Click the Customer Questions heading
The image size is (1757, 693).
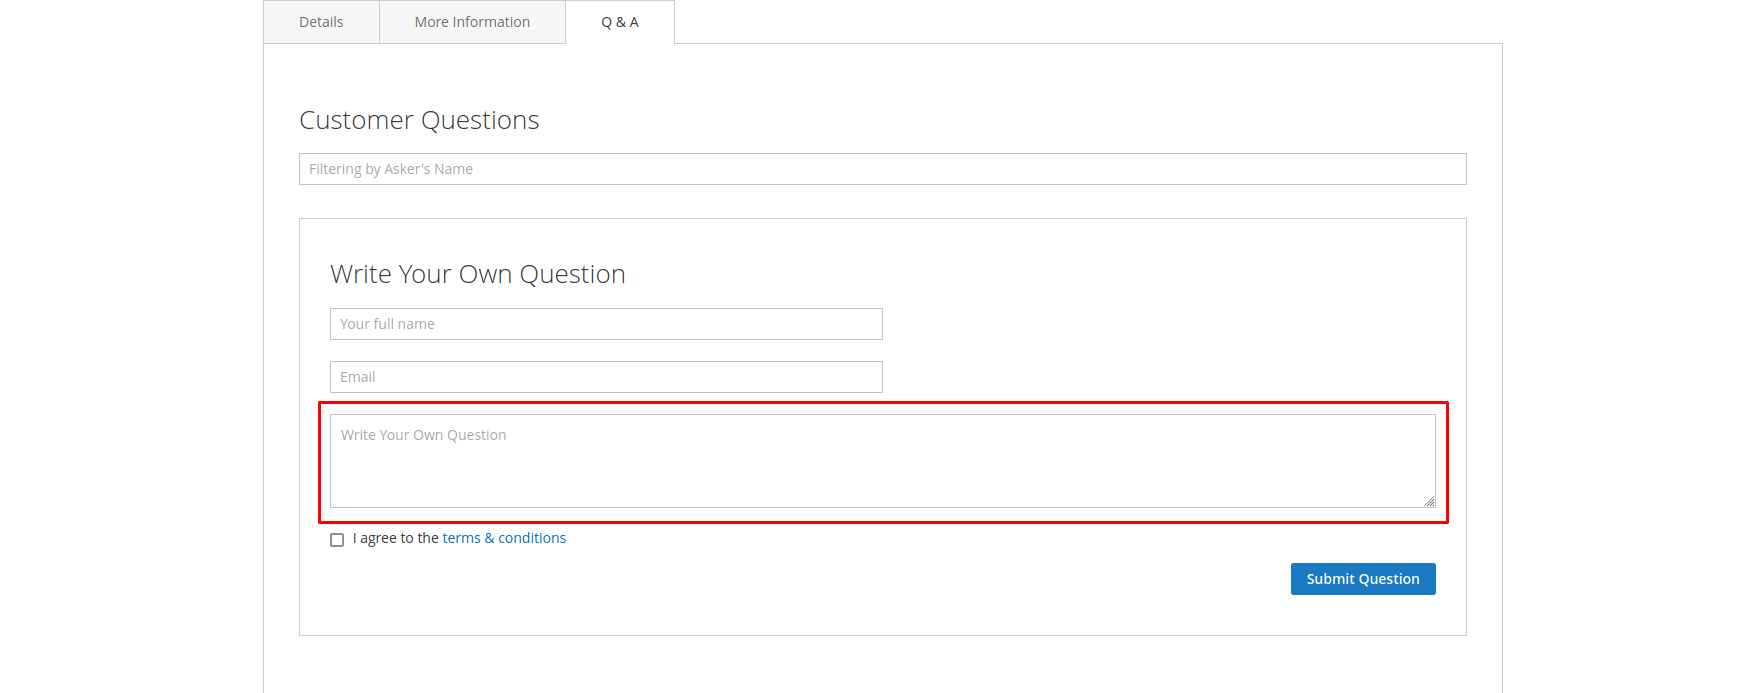(x=419, y=120)
